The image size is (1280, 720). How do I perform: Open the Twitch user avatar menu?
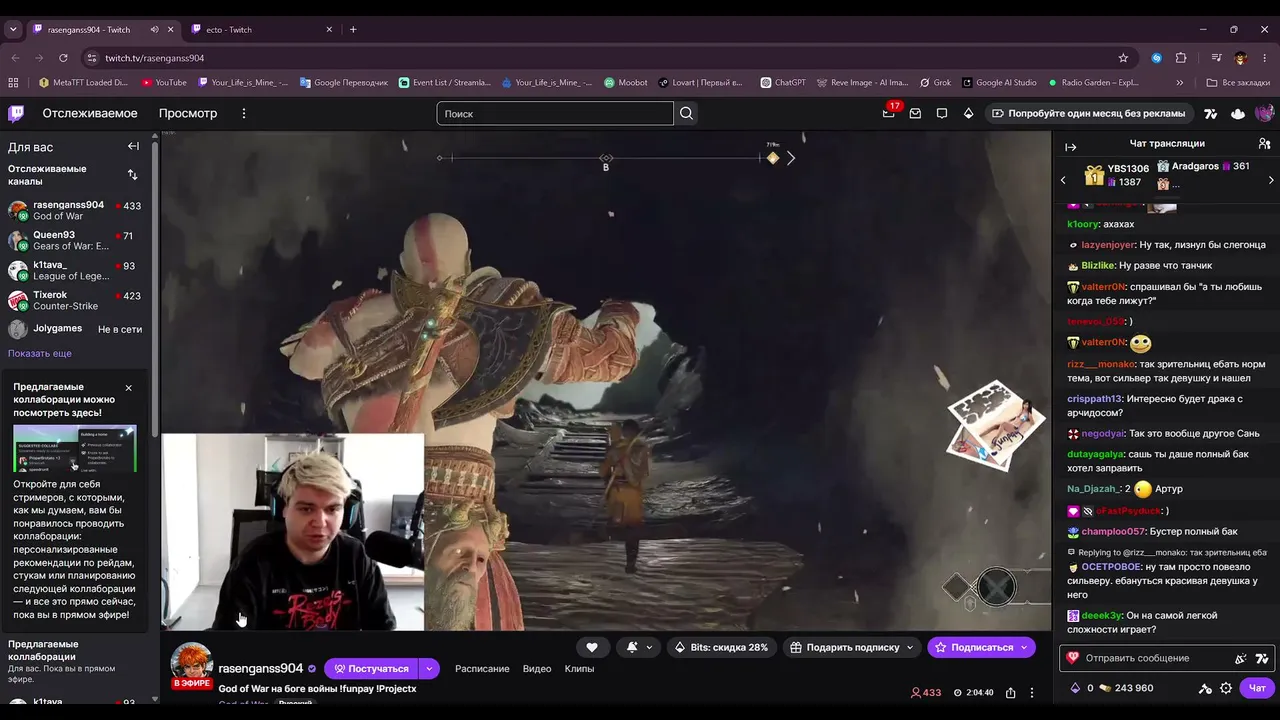point(1264,113)
